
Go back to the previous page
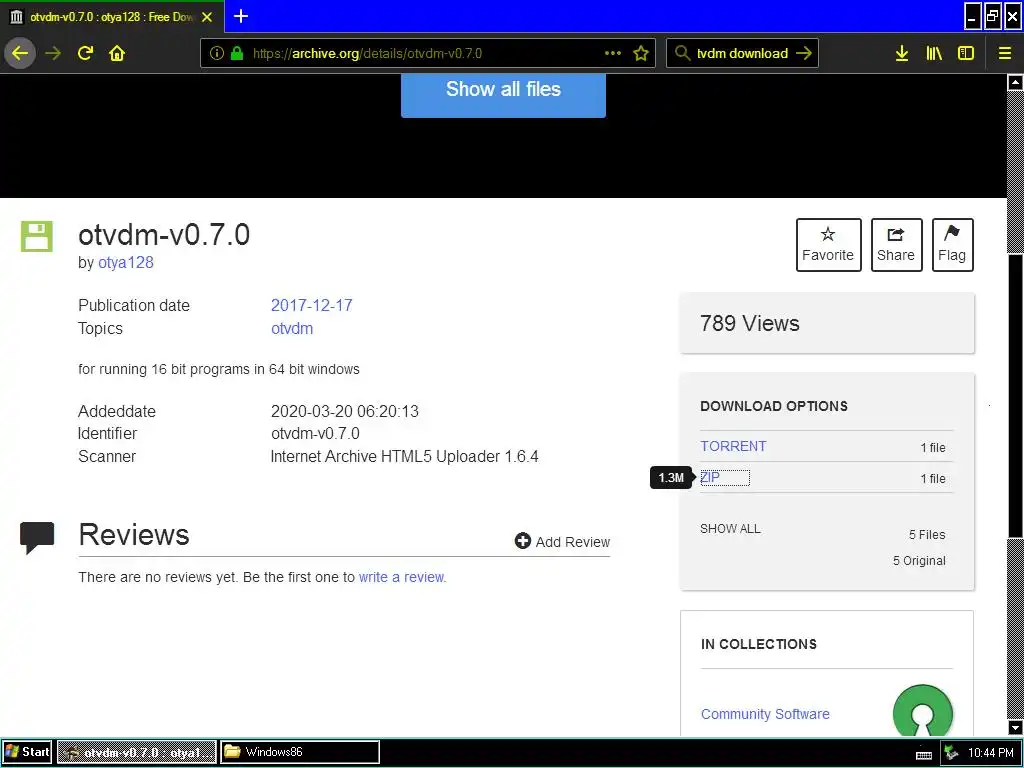coord(20,53)
